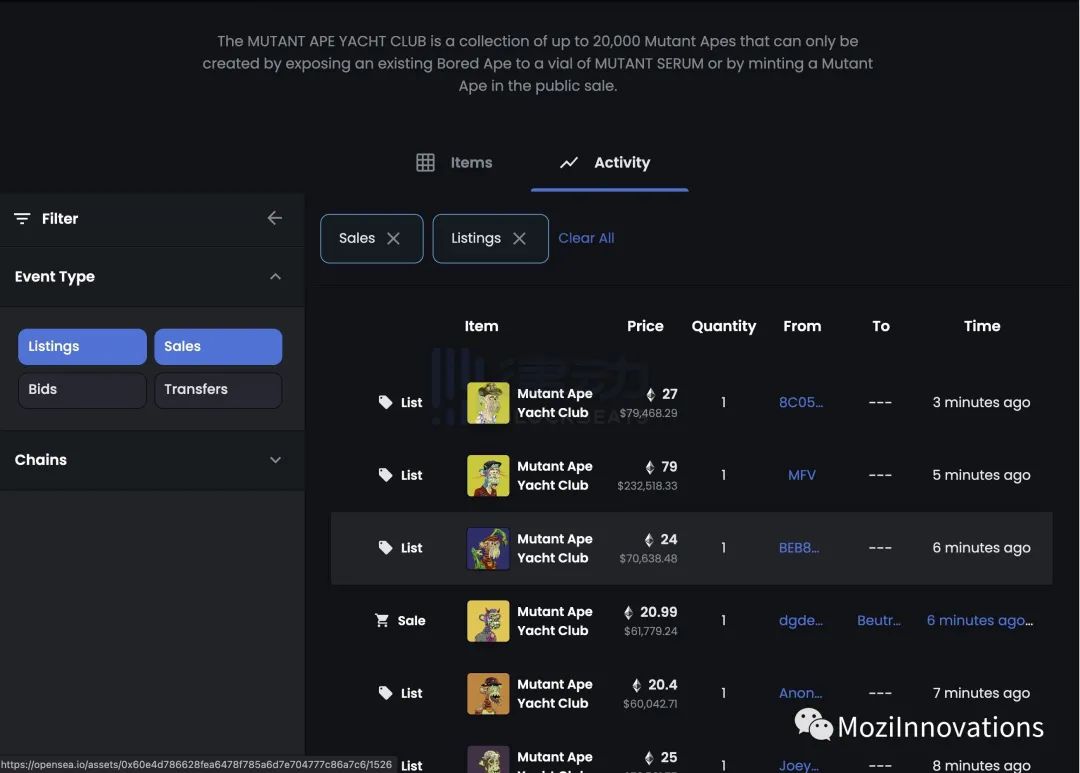Toggle the Listings event type filter
The width and height of the screenshot is (1080, 773).
82,347
